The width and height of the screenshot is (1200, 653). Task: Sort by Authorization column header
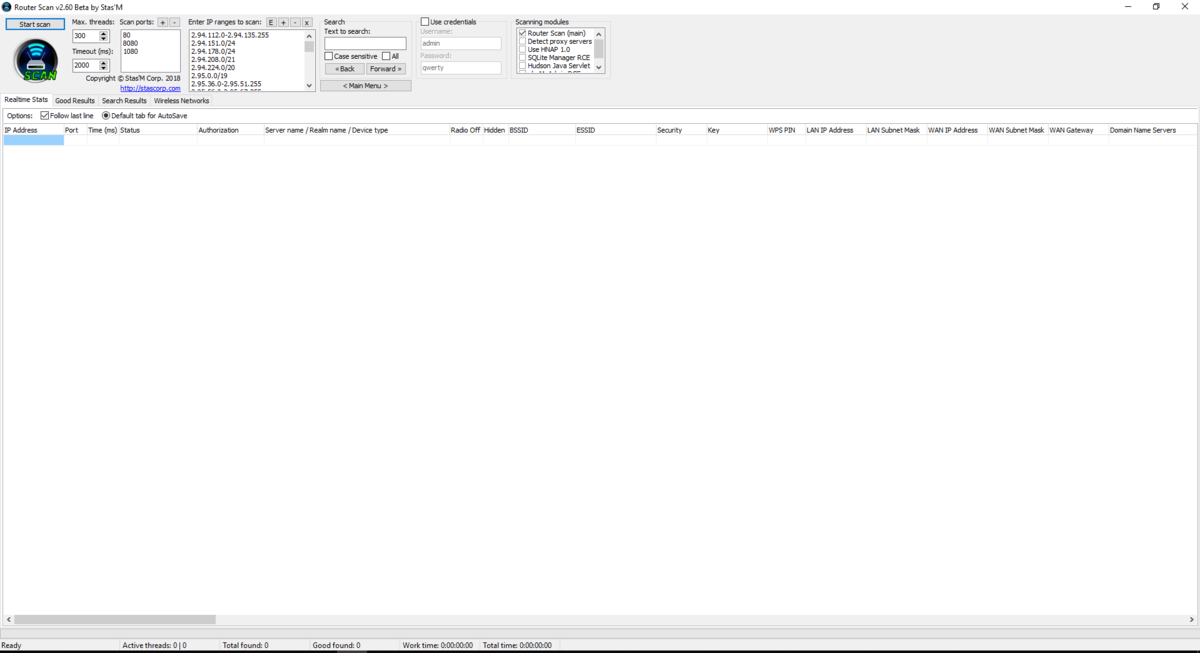(230, 130)
